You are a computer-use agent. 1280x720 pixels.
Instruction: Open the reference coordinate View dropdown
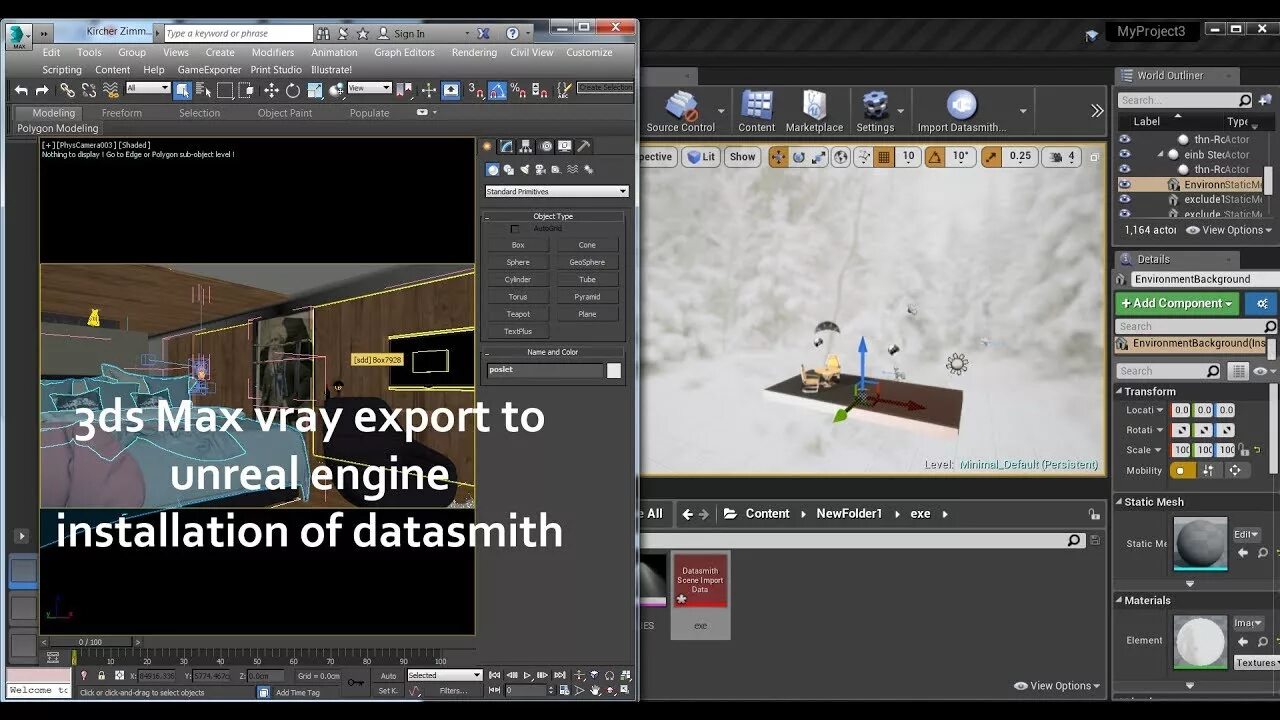coord(369,88)
